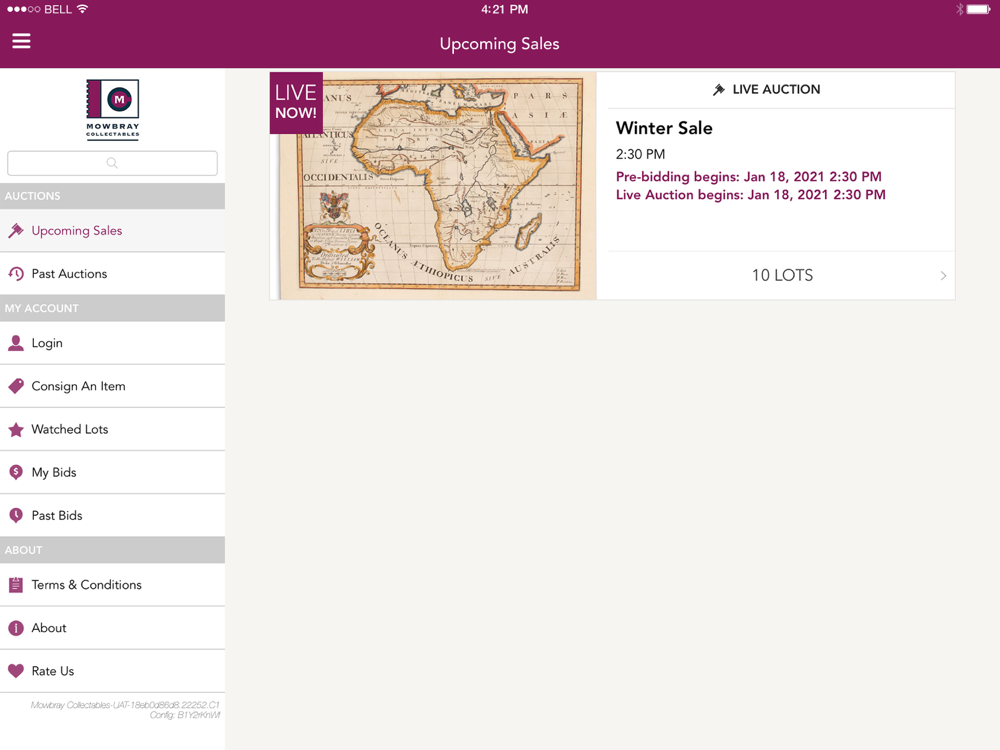The image size is (1000, 750).
Task: Open the Winter Sale title
Action: coord(664,128)
